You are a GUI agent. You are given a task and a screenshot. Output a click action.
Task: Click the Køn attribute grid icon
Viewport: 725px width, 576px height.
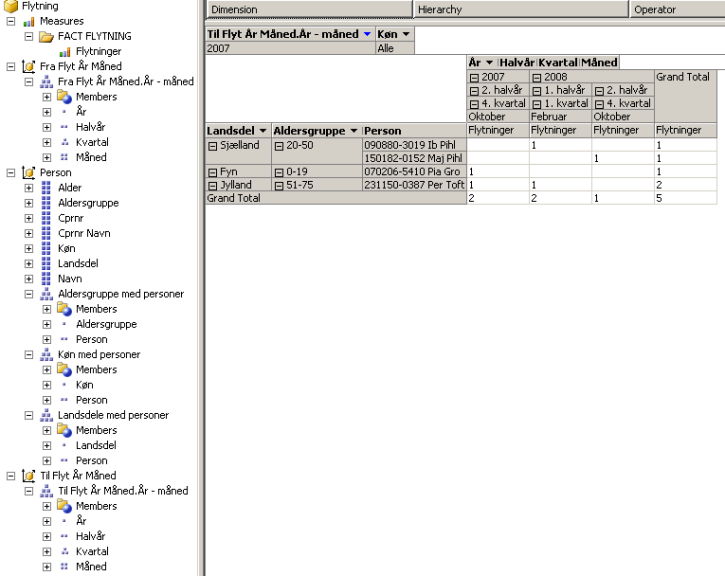point(46,249)
